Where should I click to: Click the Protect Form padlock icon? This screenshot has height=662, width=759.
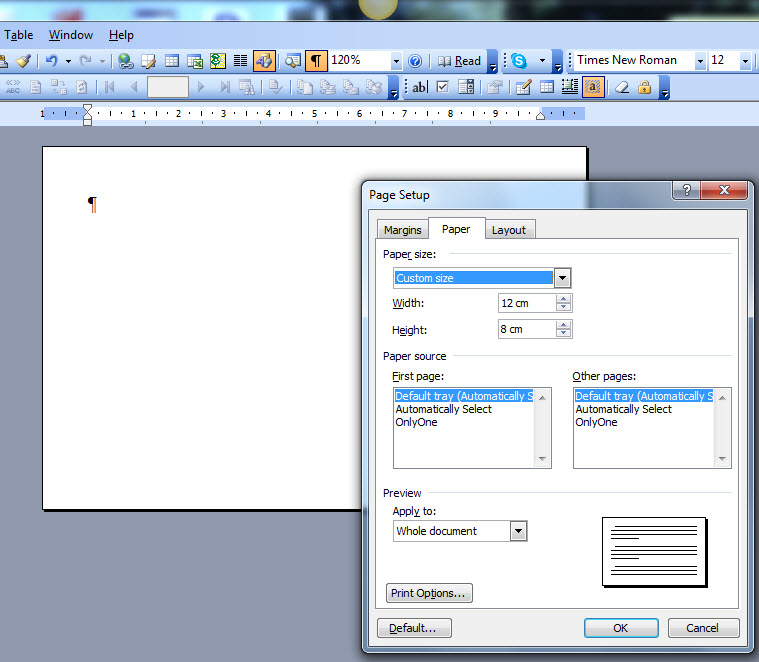644,87
